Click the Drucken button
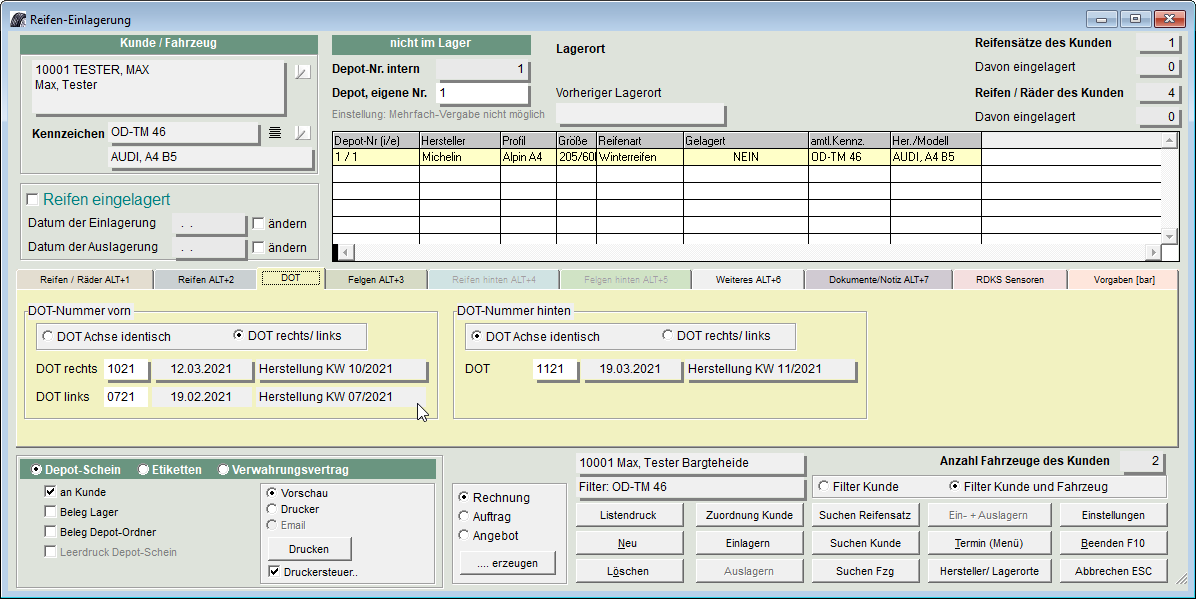1196x599 pixels. tap(309, 549)
